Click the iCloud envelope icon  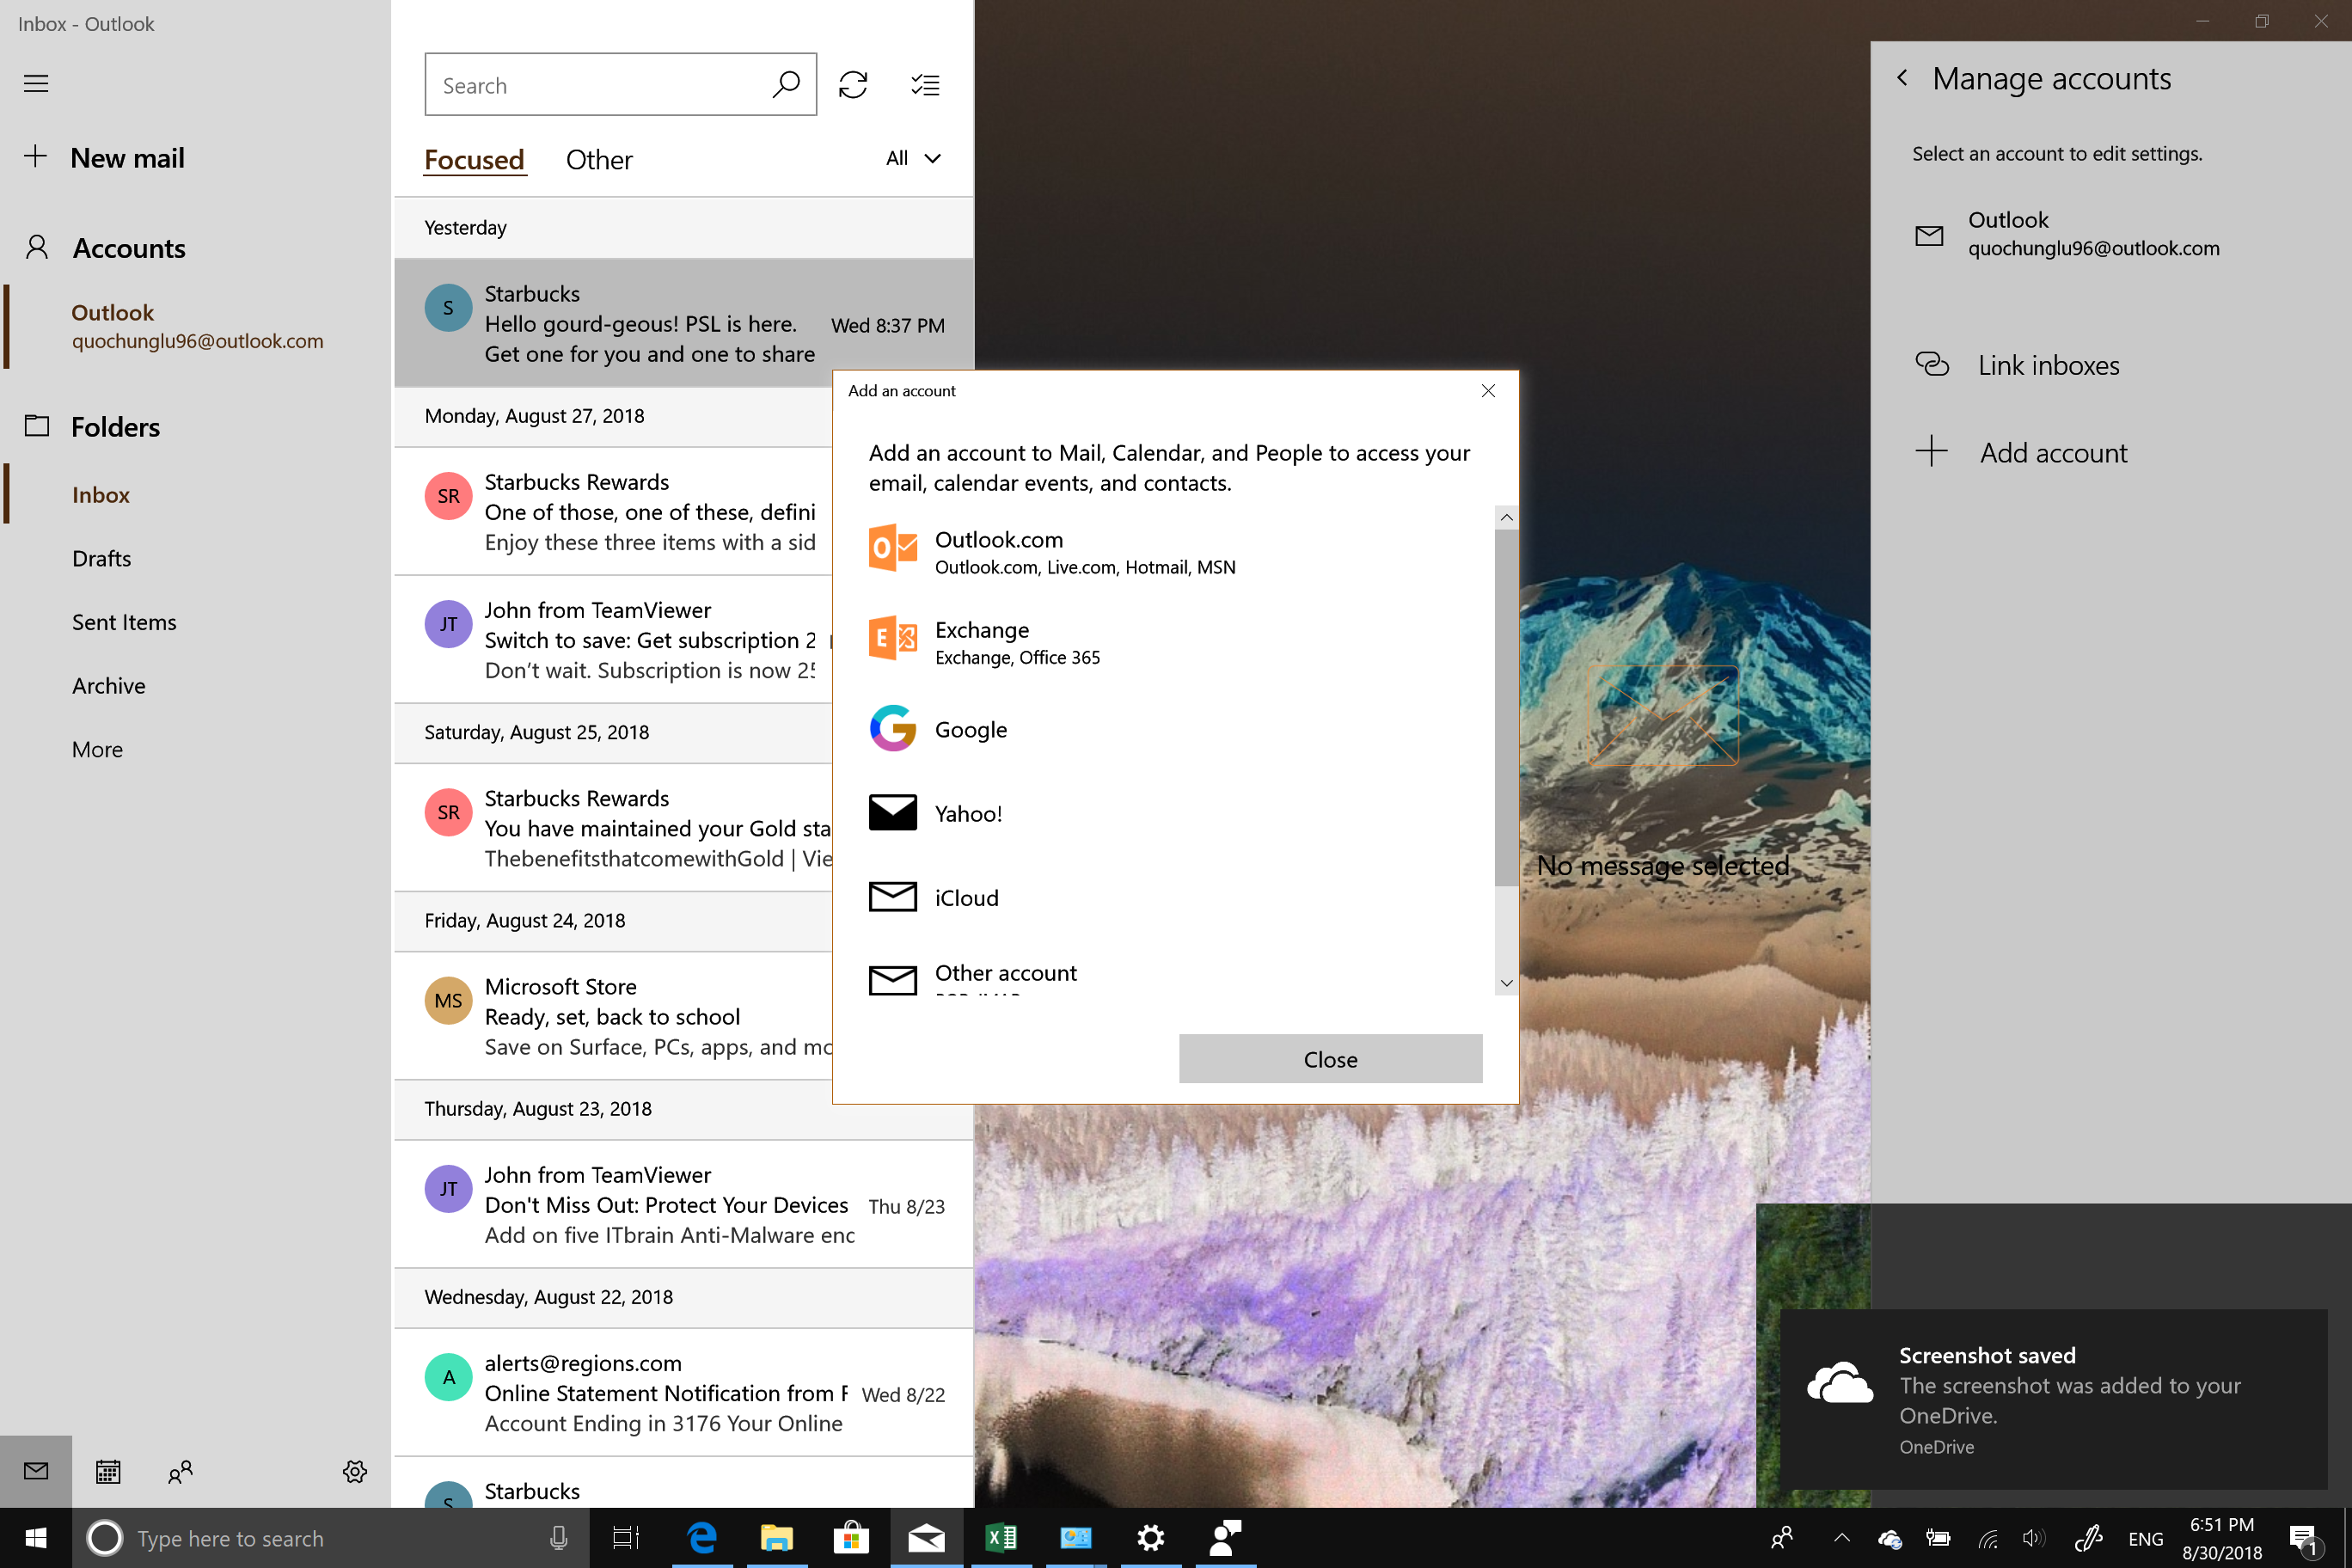(893, 897)
